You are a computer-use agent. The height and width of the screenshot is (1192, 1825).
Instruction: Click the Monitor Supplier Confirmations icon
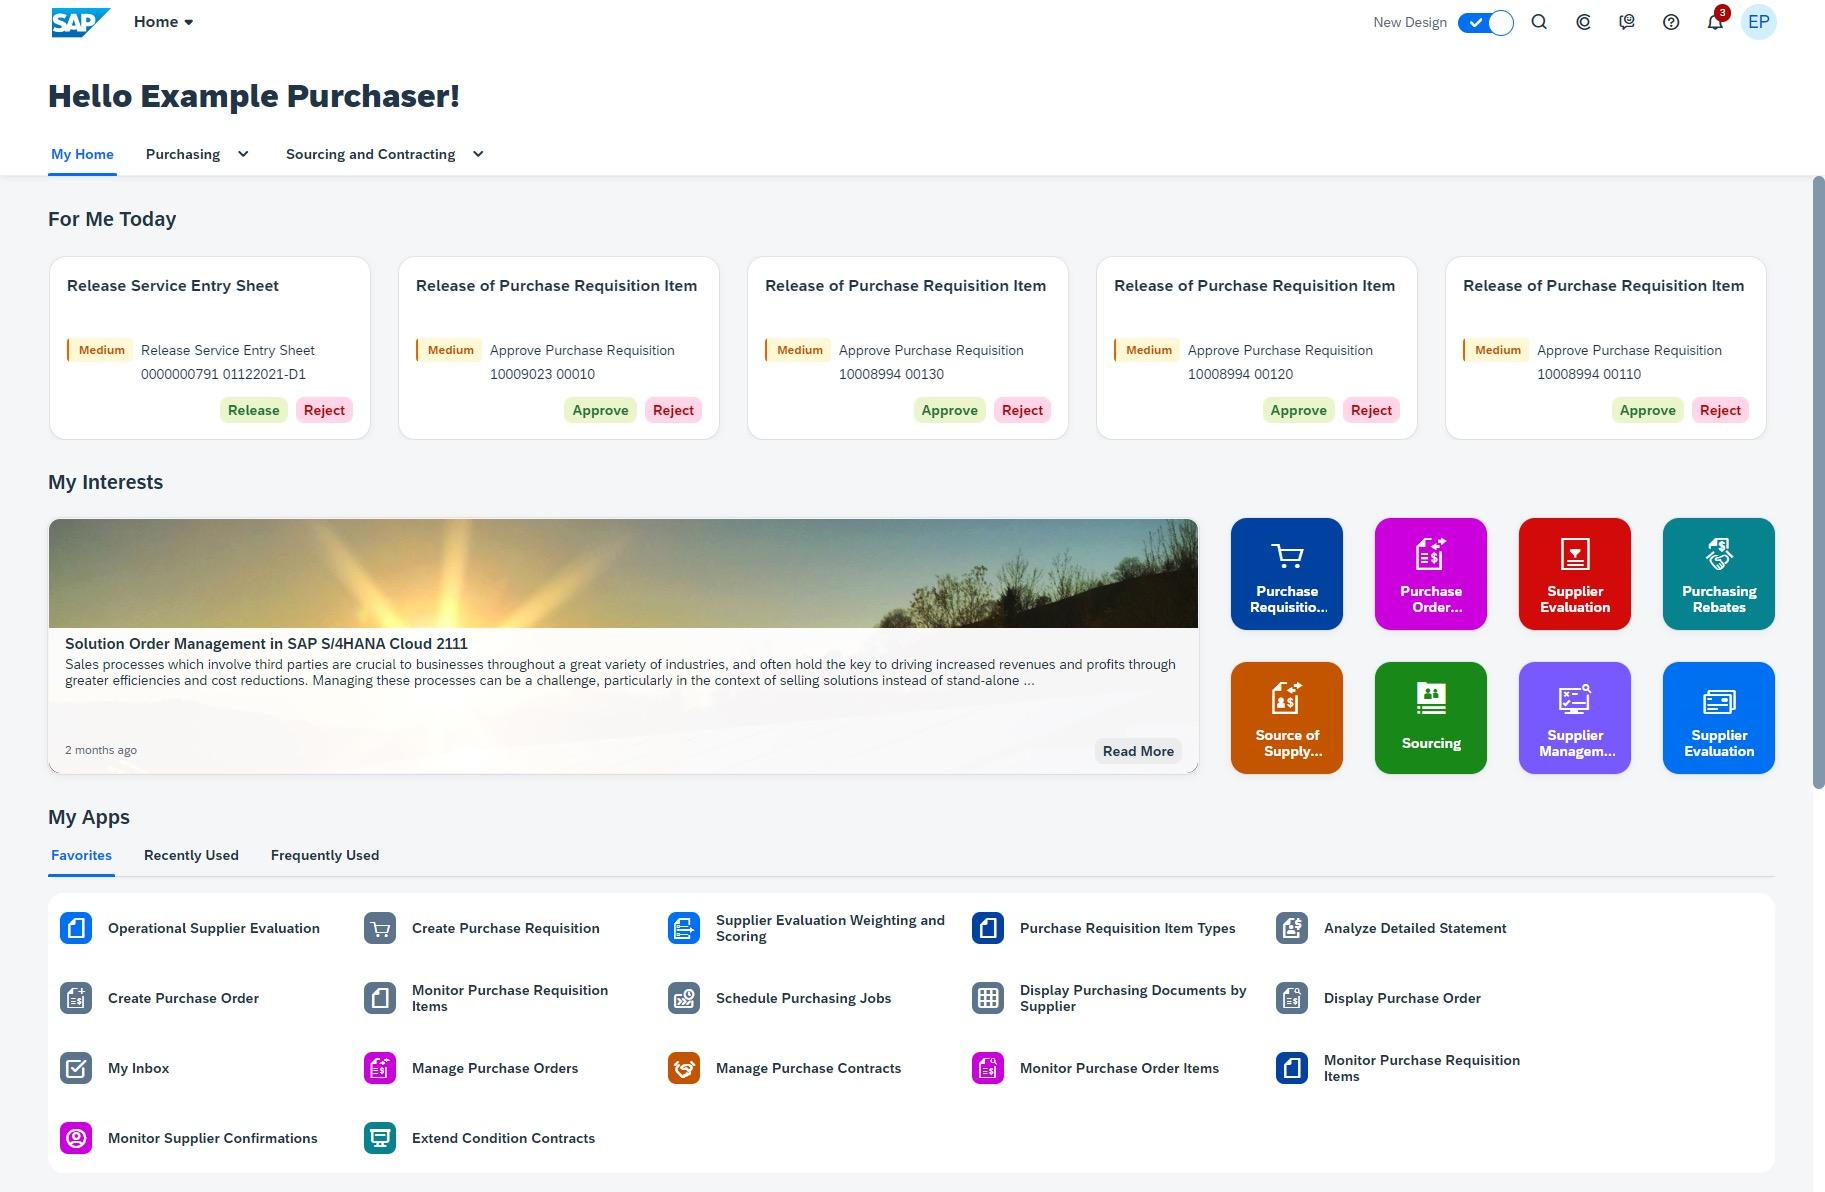pyautogui.click(x=76, y=1138)
